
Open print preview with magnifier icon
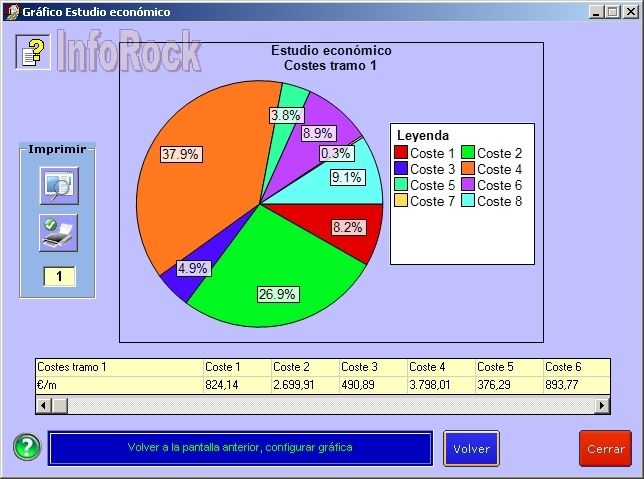click(58, 186)
